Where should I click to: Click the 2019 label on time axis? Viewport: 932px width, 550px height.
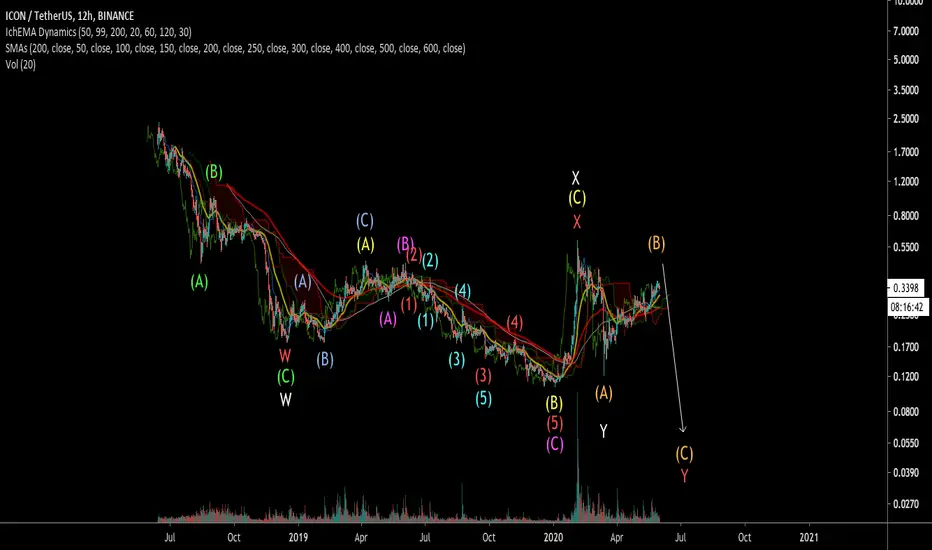(298, 538)
